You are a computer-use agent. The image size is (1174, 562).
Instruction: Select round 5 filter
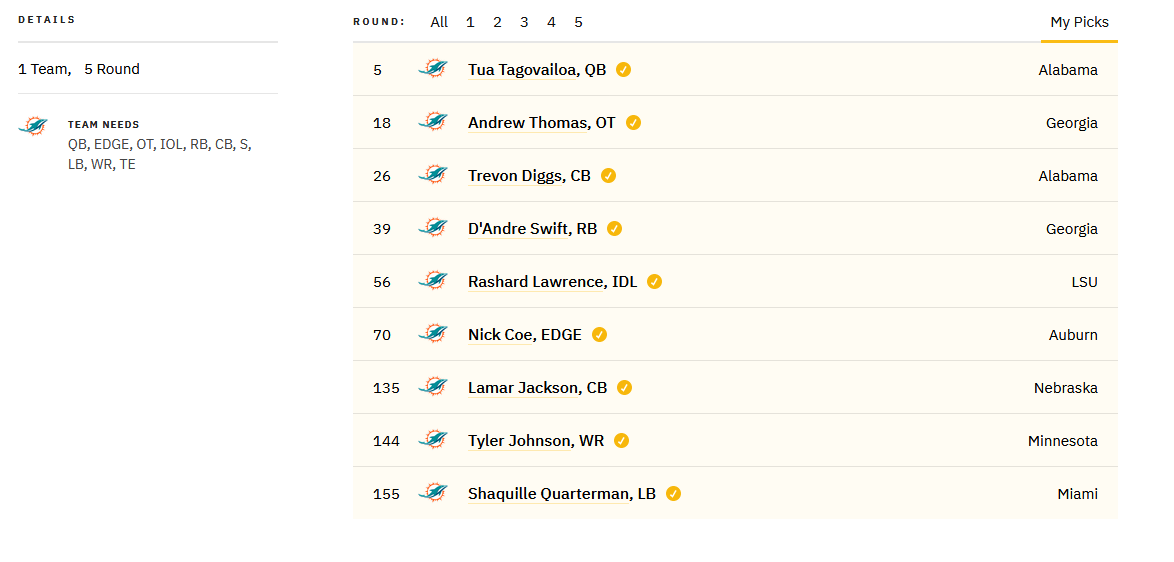click(x=578, y=22)
